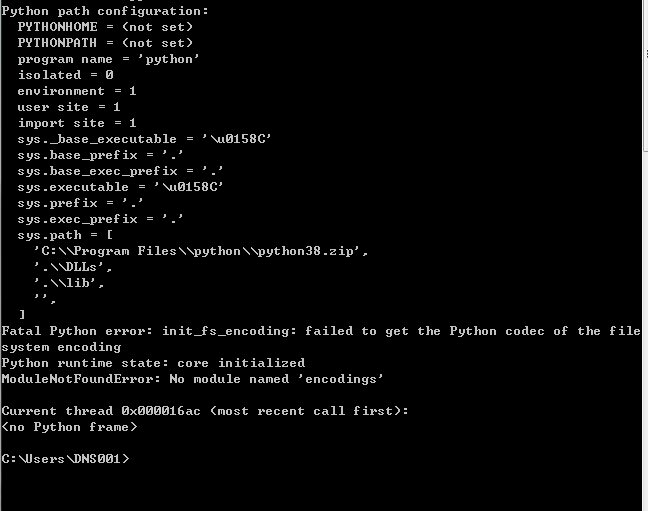This screenshot has height=511, width=648.
Task: Click the 'user site = 1' line
Action: pyautogui.click(x=69, y=107)
